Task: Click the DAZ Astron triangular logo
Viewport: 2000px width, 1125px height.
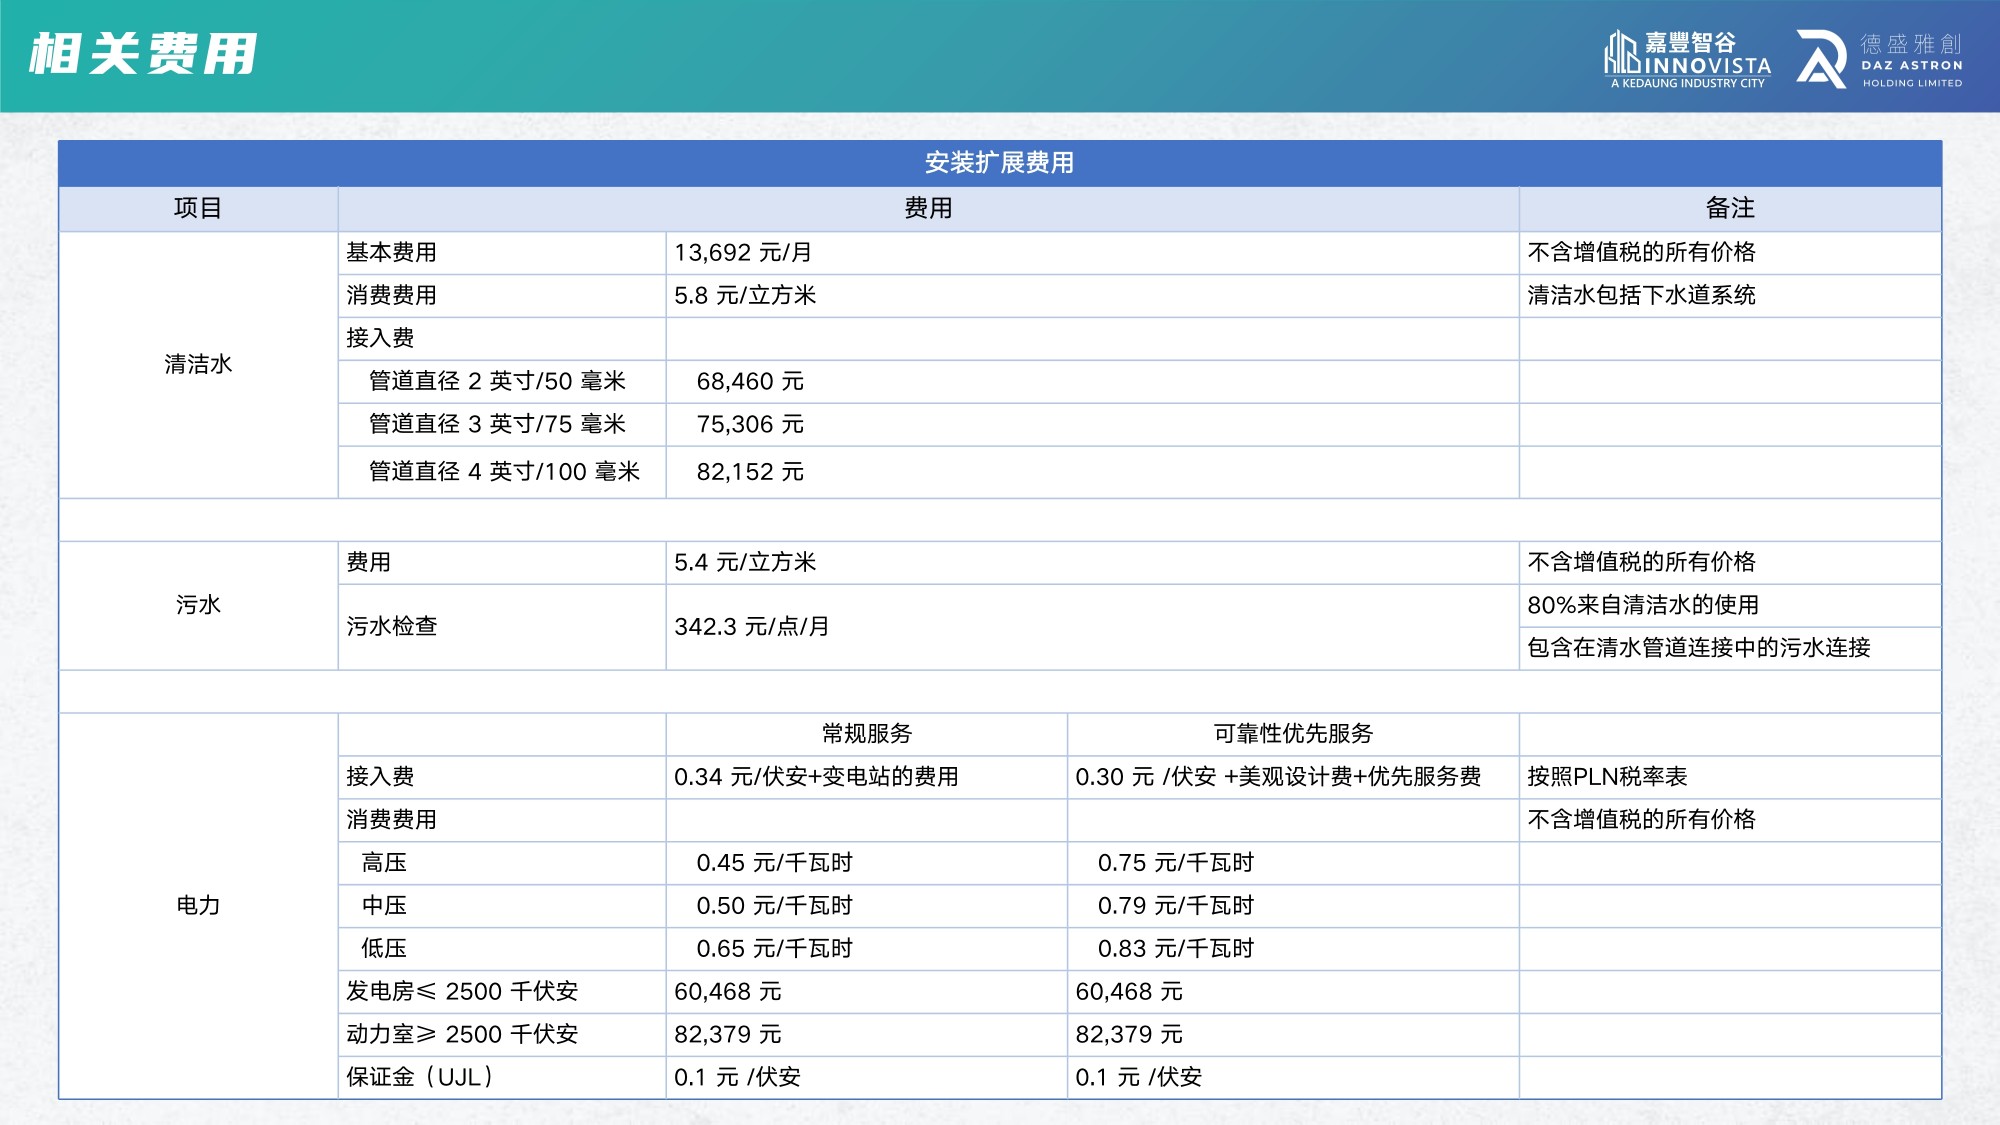Action: (x=1820, y=58)
